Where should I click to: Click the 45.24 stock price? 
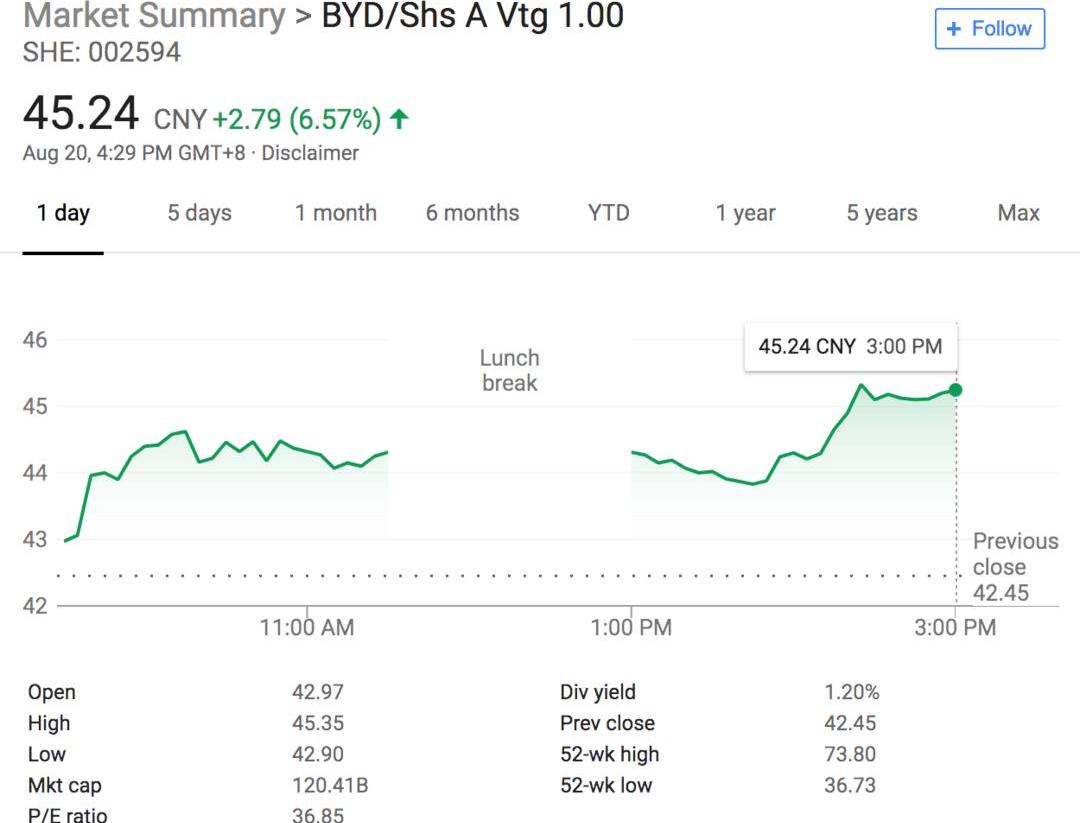click(81, 114)
